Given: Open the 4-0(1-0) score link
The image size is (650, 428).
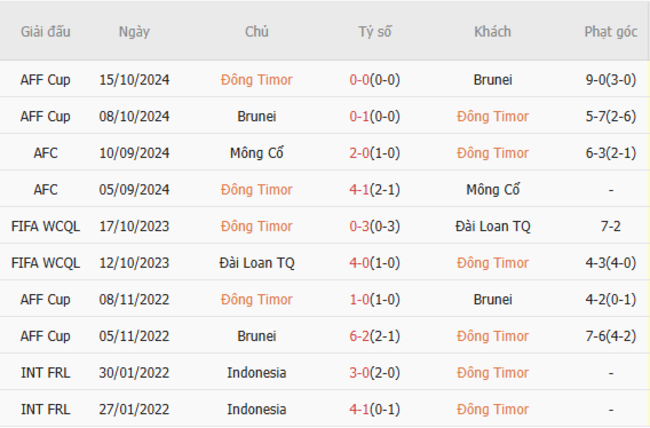Looking at the screenshot, I should coord(375,263).
